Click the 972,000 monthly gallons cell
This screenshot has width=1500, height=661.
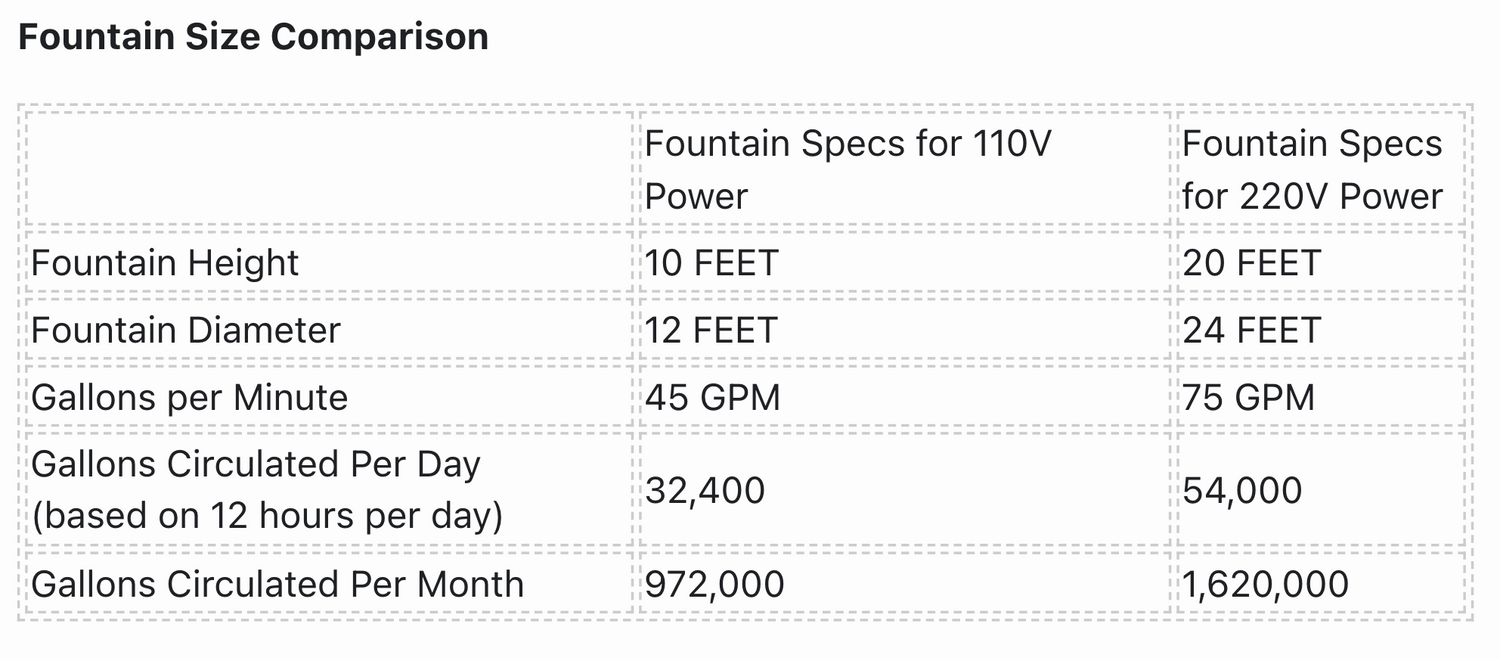tap(715, 584)
